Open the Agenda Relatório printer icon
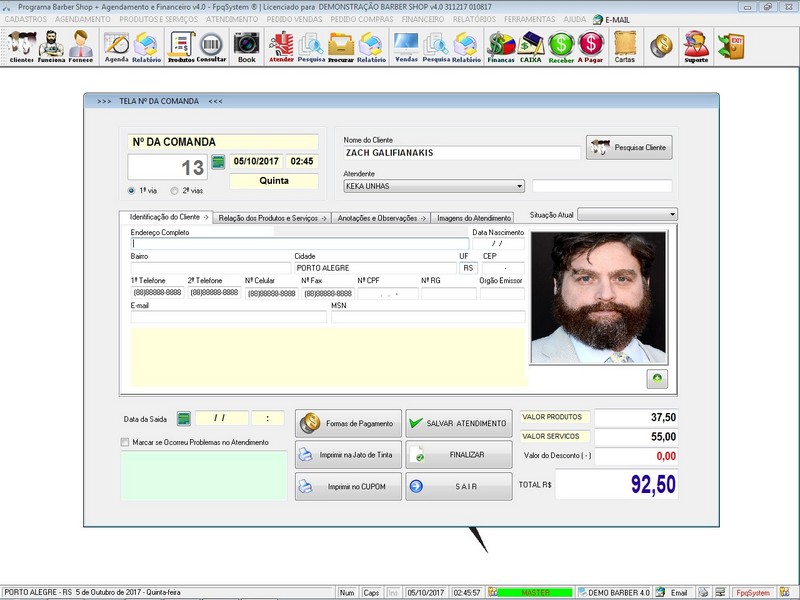Screen dimensions: 800x600 click(146, 46)
